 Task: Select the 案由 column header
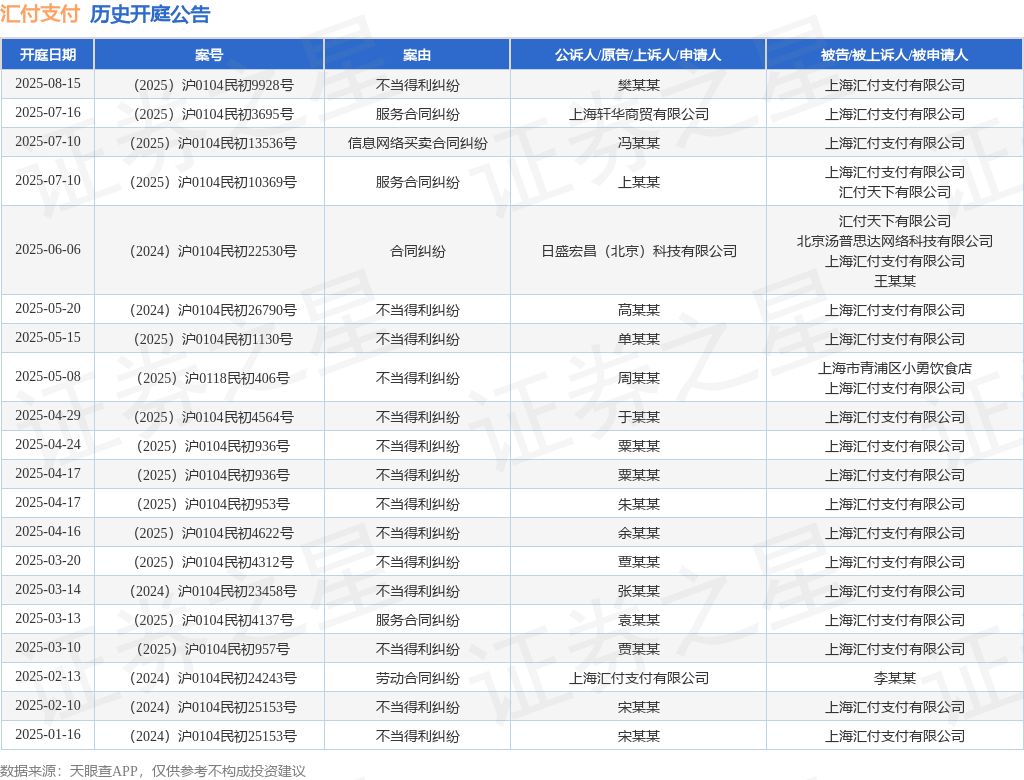tap(417, 55)
